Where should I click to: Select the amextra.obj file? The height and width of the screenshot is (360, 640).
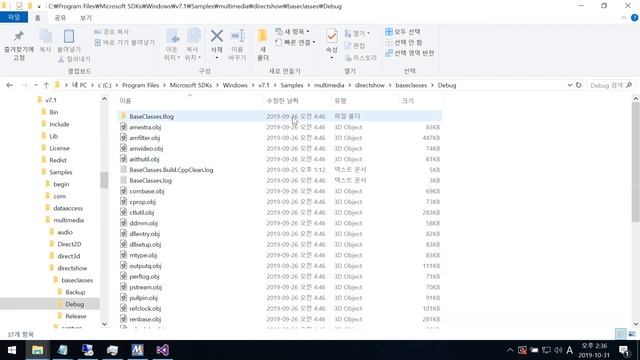coord(145,127)
